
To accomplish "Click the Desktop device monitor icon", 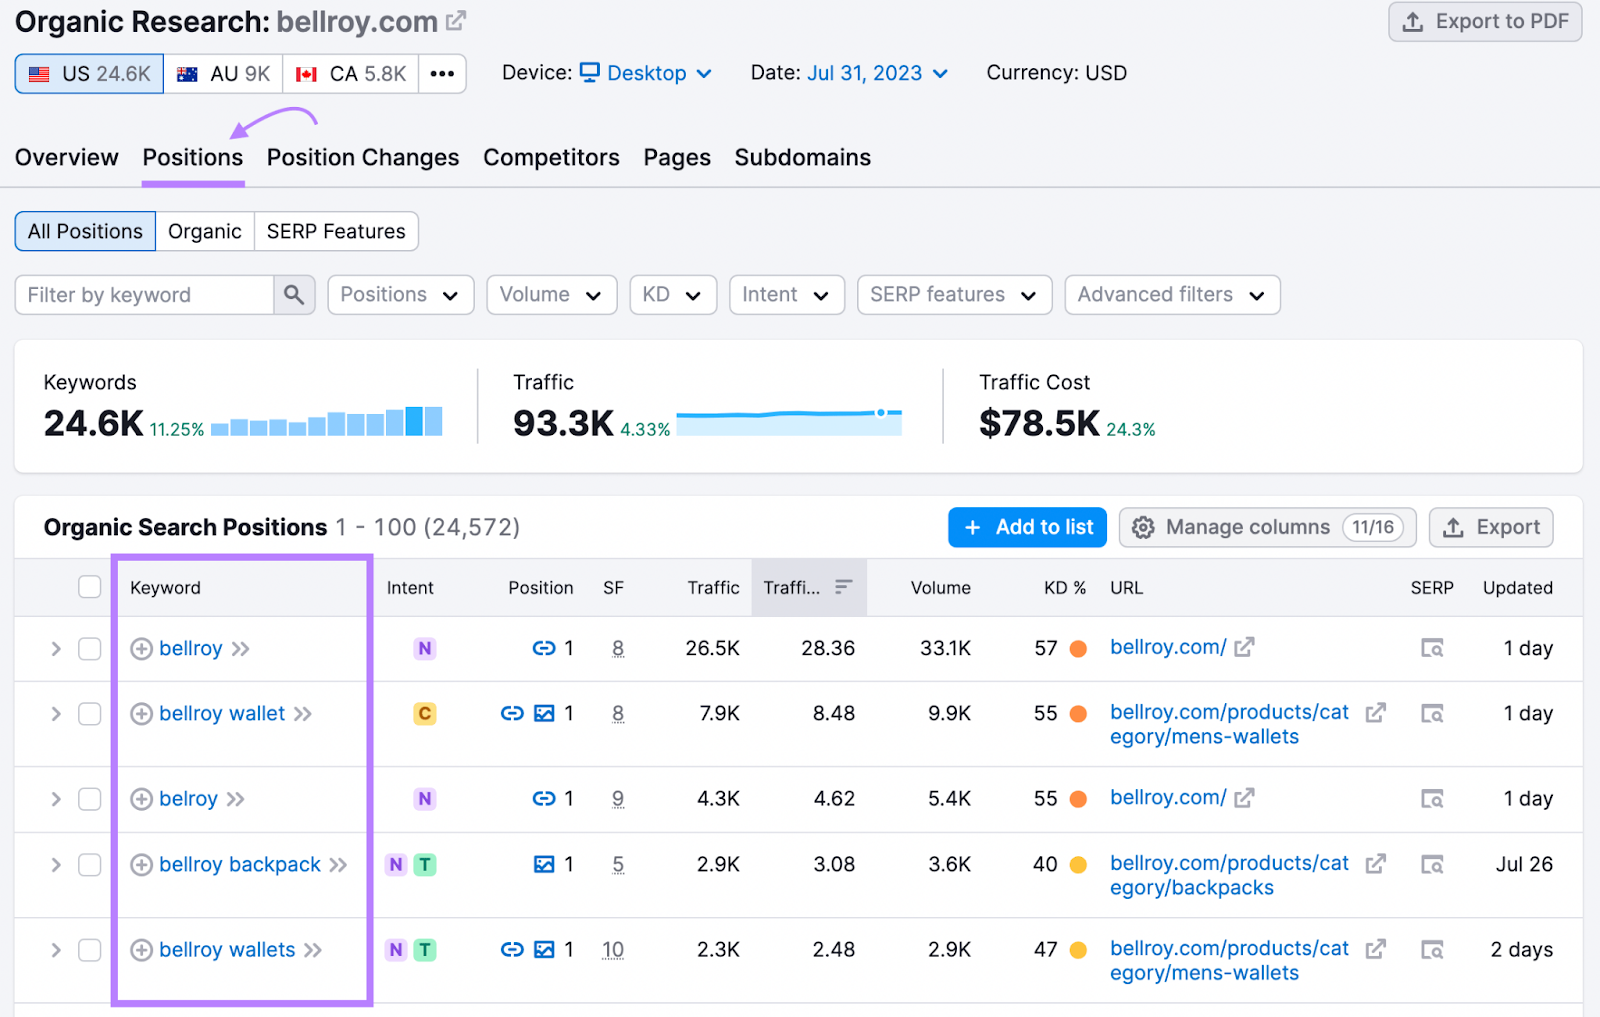I will coord(589,72).
